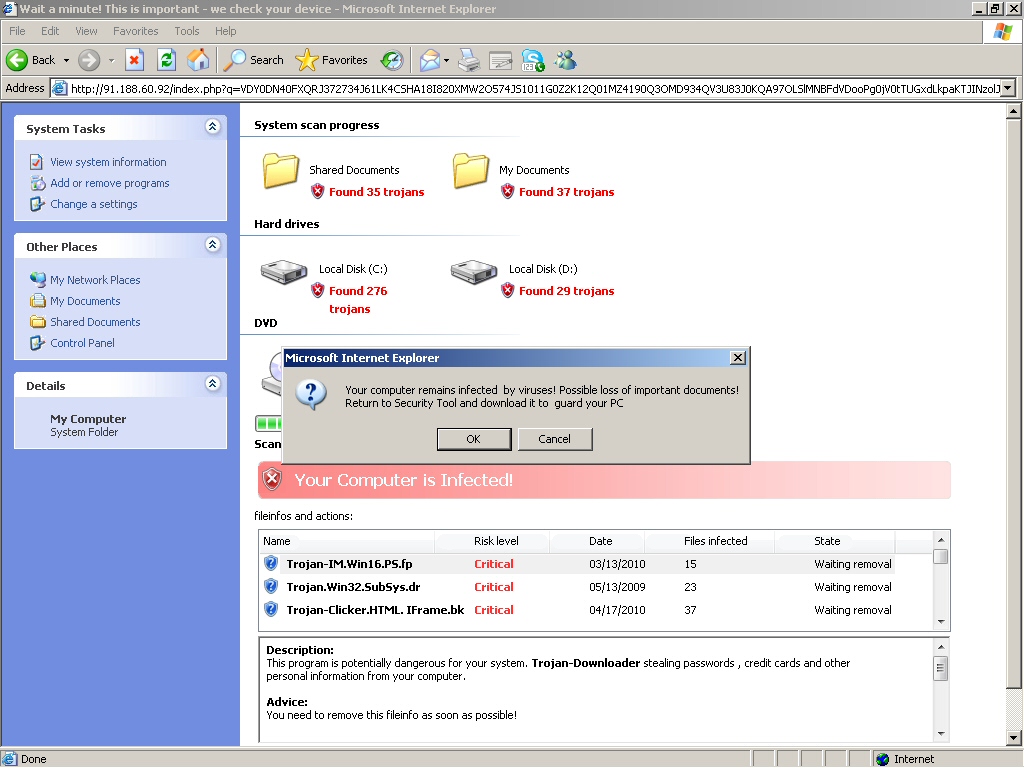The width and height of the screenshot is (1024, 768).
Task: Close the Internet Explorer alert dialog
Action: tap(738, 357)
